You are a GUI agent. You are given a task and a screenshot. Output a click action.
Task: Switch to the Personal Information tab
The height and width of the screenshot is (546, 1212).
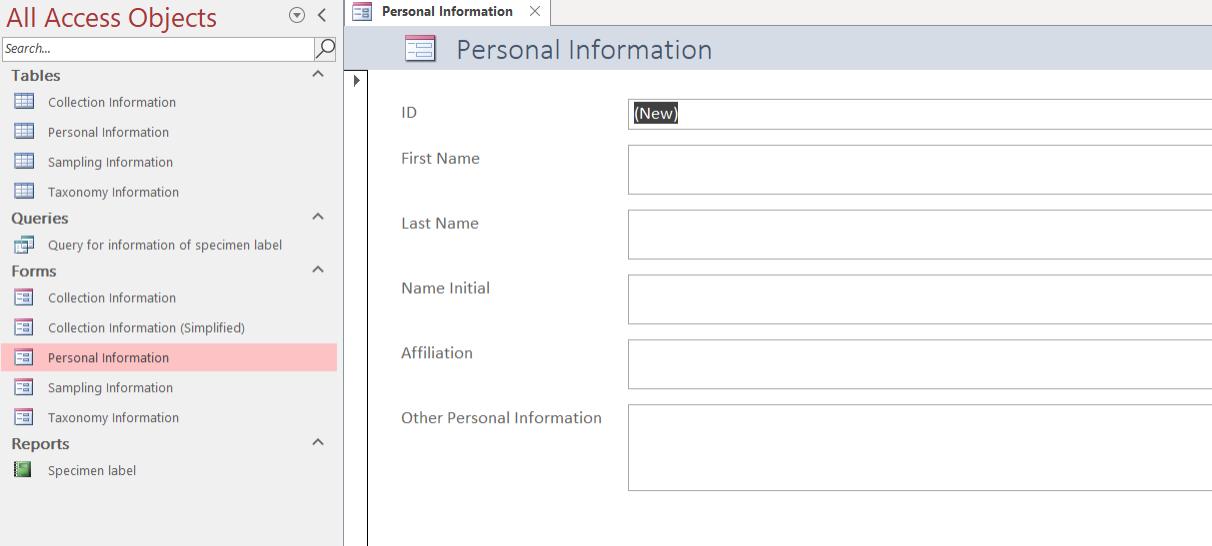[x=447, y=12]
